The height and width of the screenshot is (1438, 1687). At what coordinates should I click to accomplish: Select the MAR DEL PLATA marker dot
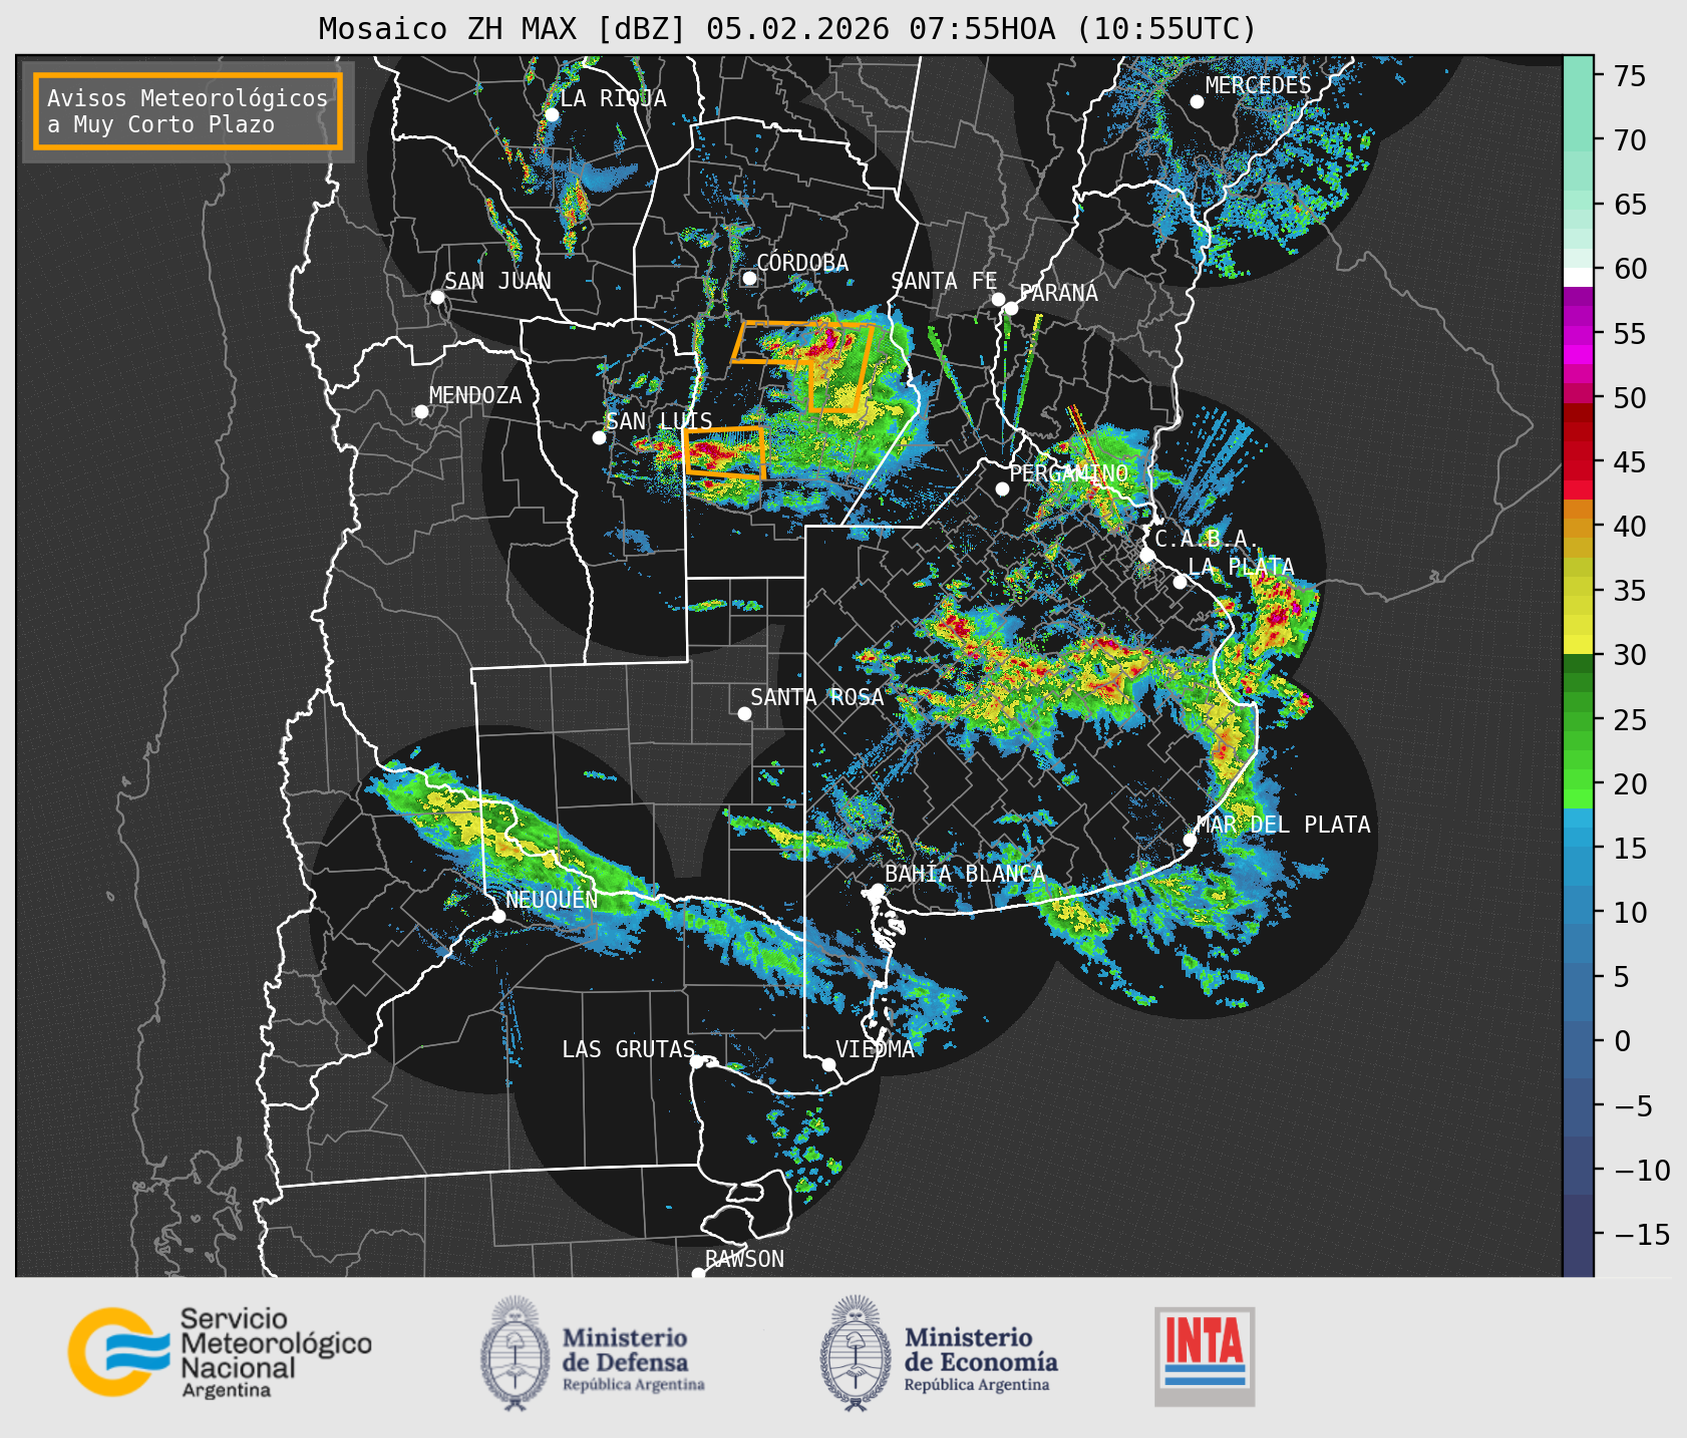pos(1190,840)
